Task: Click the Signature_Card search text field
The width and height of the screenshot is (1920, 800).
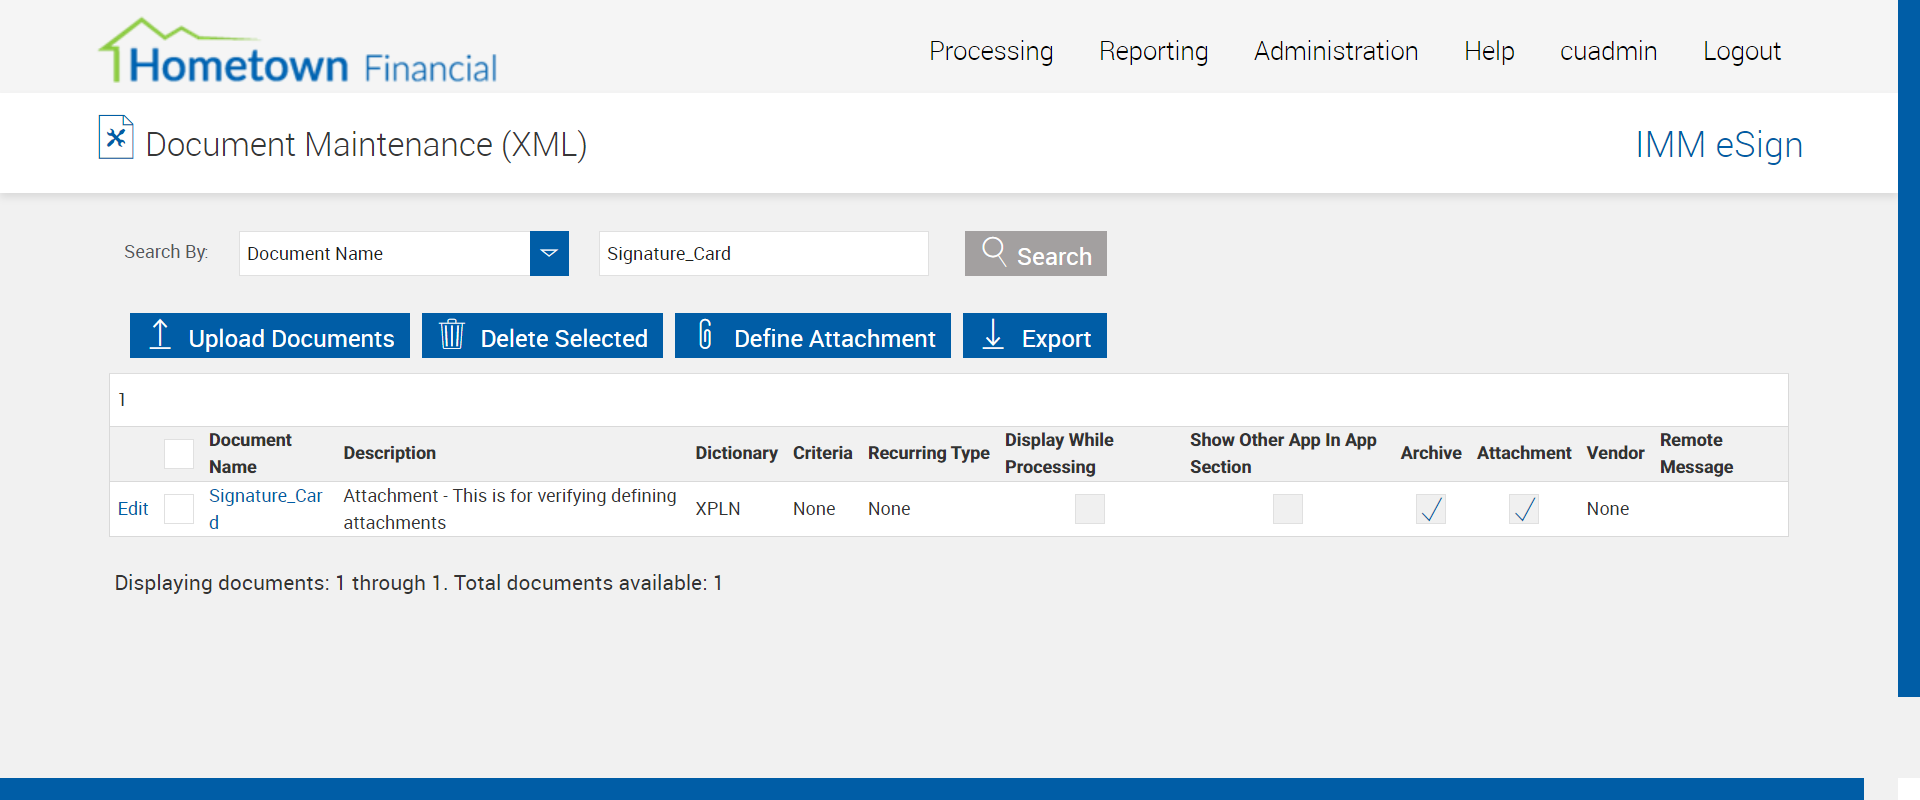Action: pyautogui.click(x=763, y=254)
